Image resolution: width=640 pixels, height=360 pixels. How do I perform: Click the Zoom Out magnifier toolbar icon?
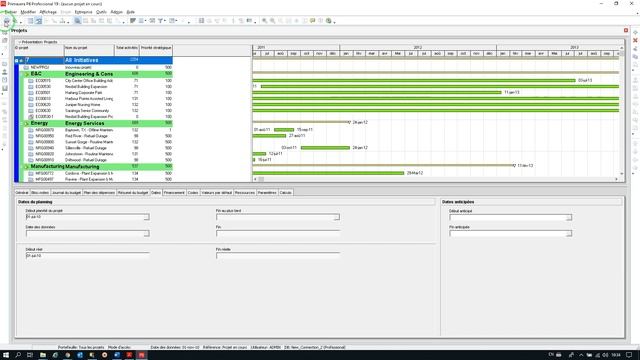click(x=272, y=21)
